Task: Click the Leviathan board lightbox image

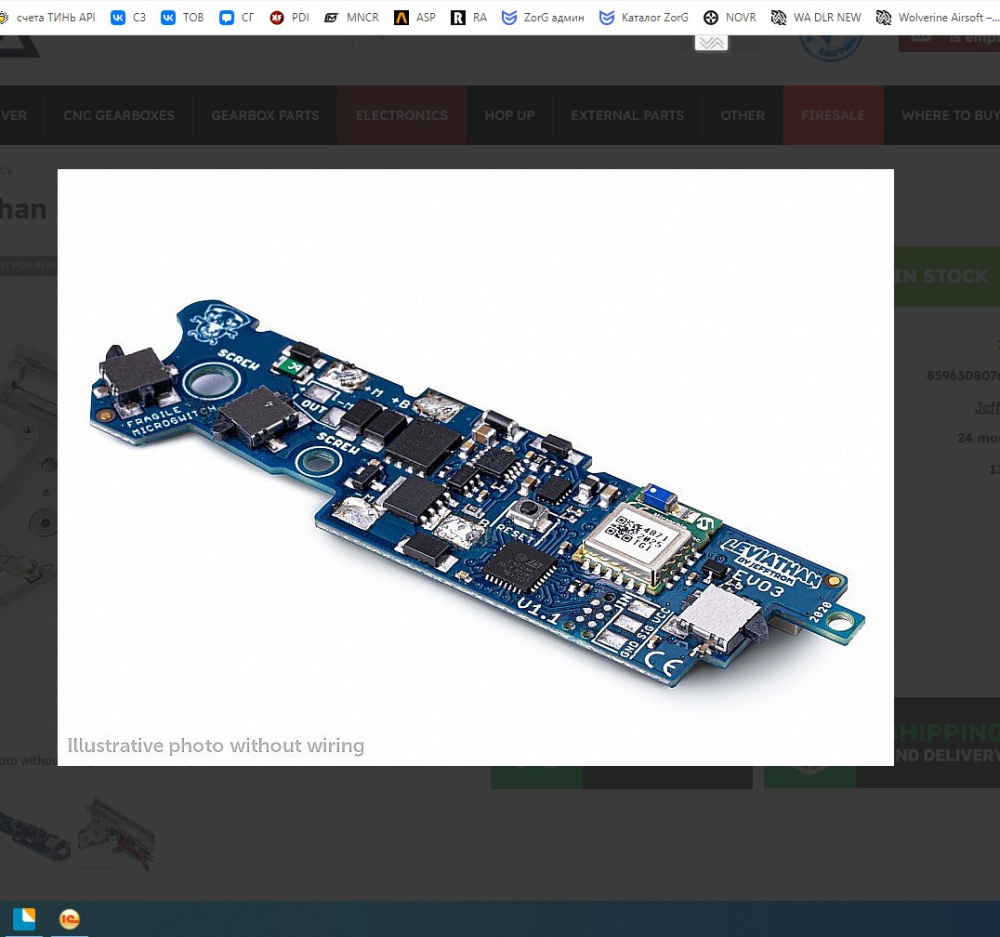Action: pyautogui.click(x=476, y=467)
